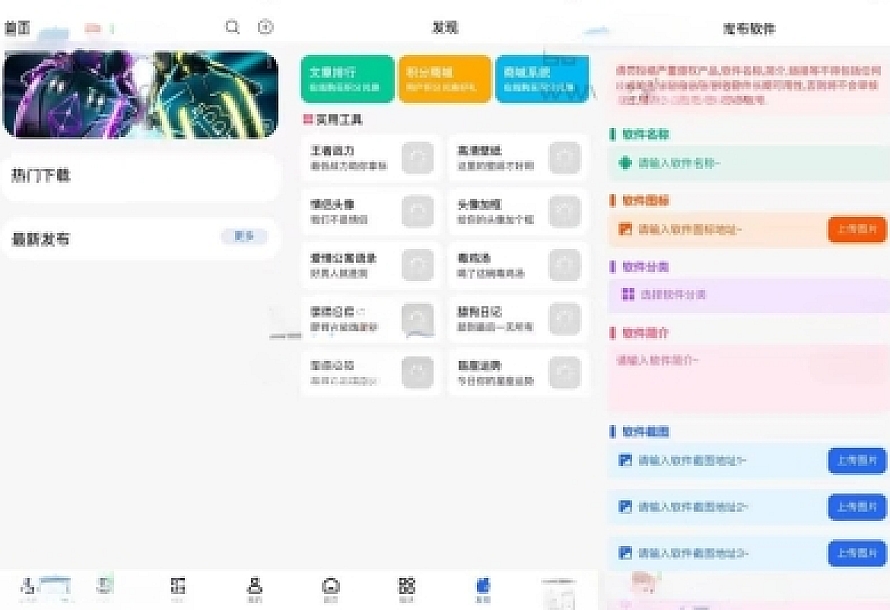Tap 更多 next to 最新发布
The width and height of the screenshot is (890, 610).
pyautogui.click(x=243, y=236)
